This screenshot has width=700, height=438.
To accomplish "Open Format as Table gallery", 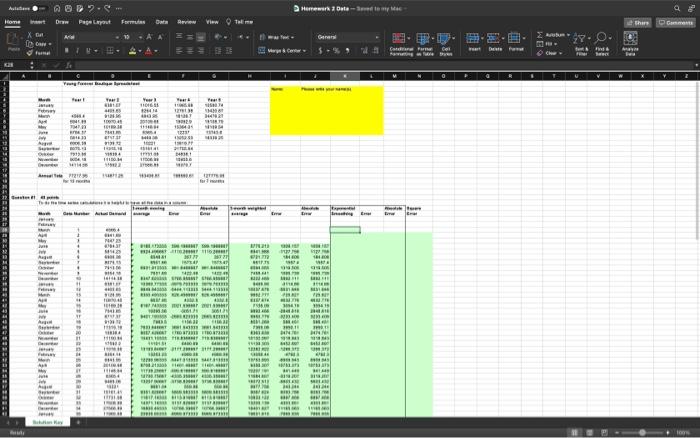I will pyautogui.click(x=425, y=44).
